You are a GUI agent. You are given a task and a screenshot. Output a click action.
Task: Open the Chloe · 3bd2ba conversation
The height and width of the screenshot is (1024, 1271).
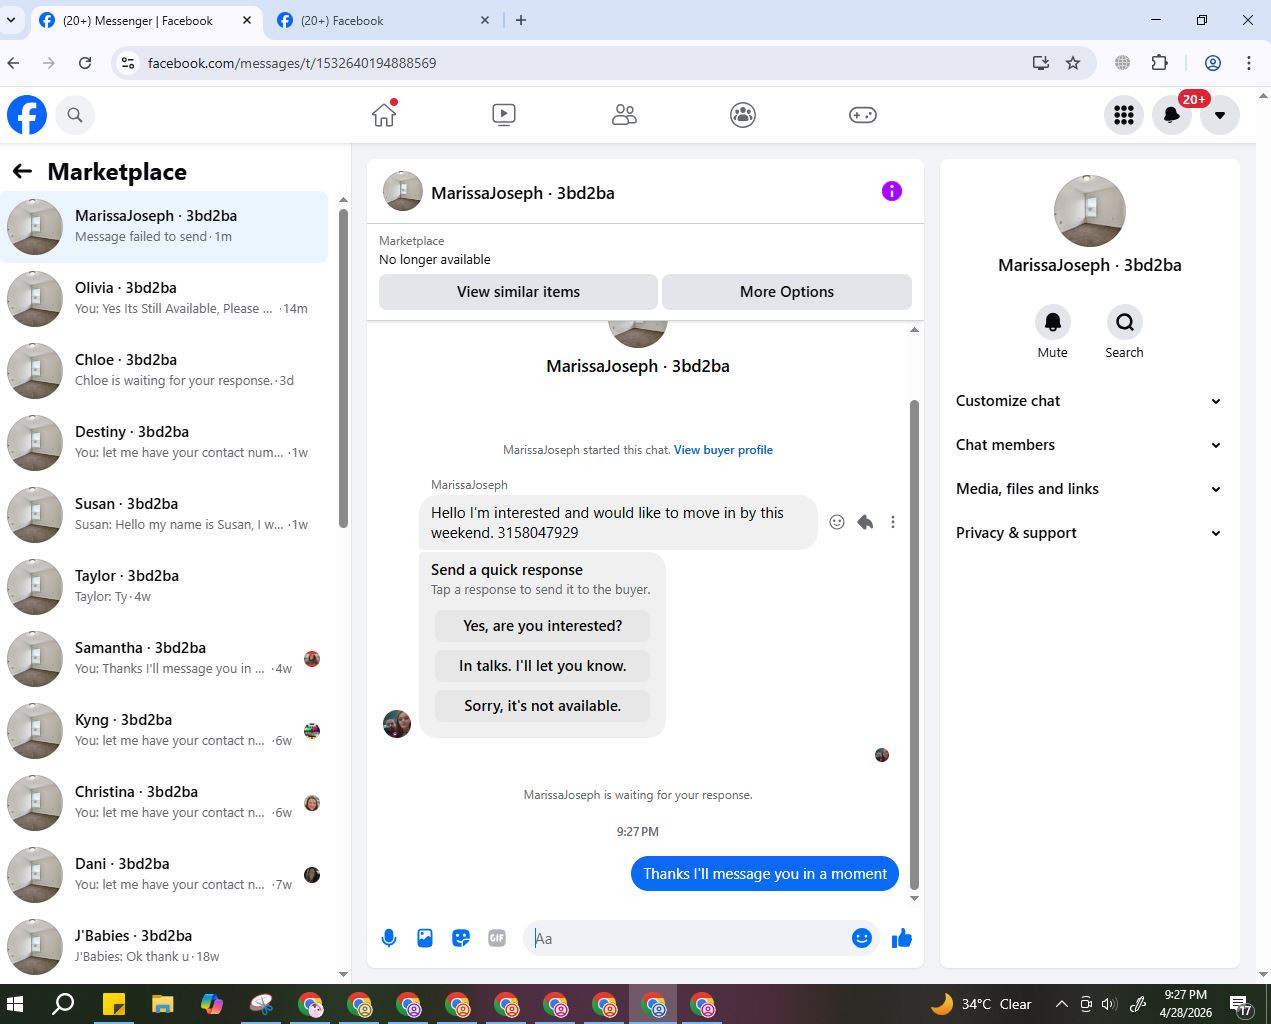coord(164,371)
